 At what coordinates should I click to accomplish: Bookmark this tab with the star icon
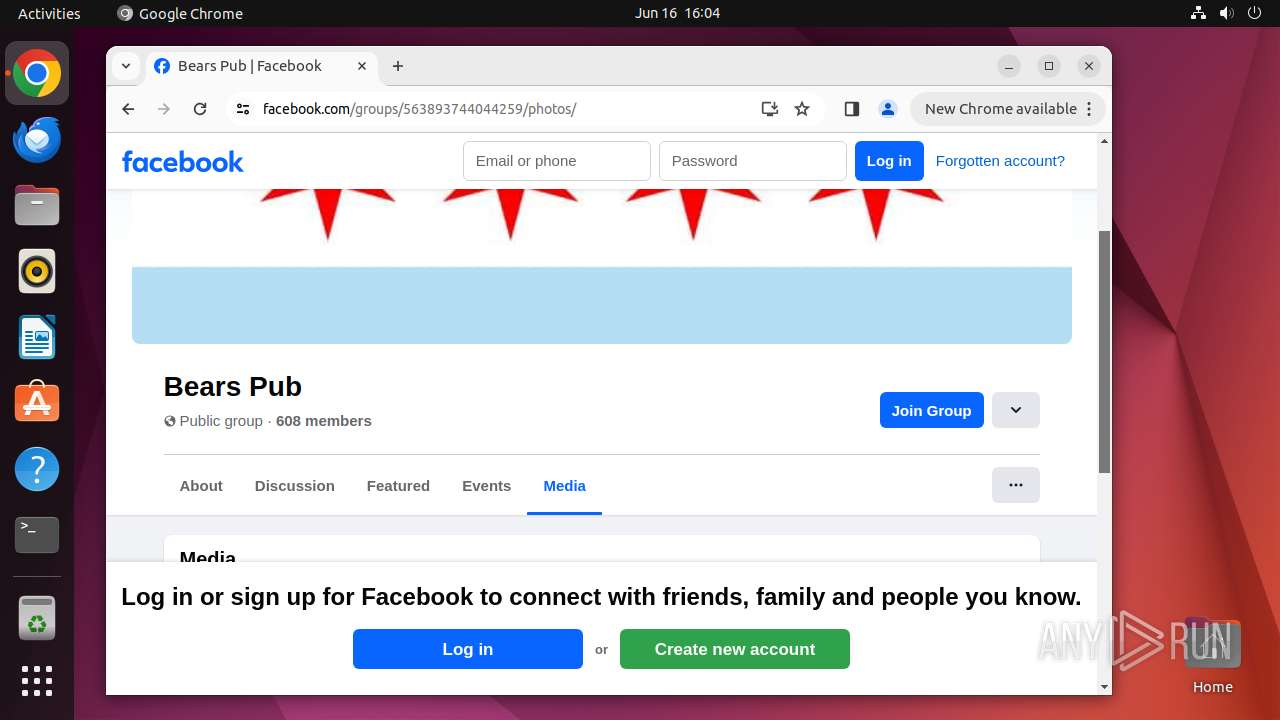[x=802, y=109]
